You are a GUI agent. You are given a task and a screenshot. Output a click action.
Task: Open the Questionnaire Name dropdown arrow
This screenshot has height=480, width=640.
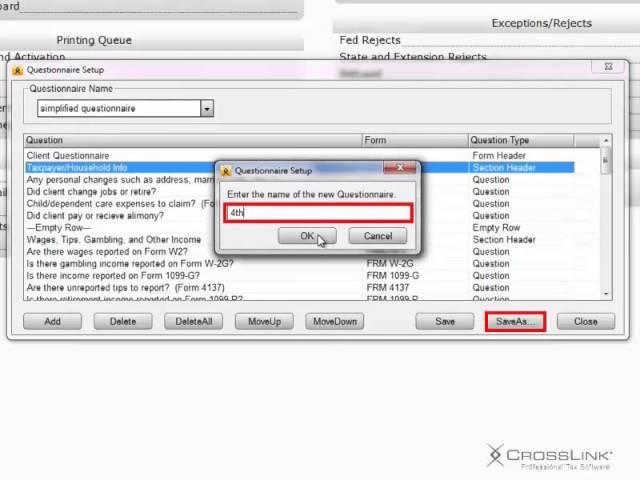click(x=207, y=109)
